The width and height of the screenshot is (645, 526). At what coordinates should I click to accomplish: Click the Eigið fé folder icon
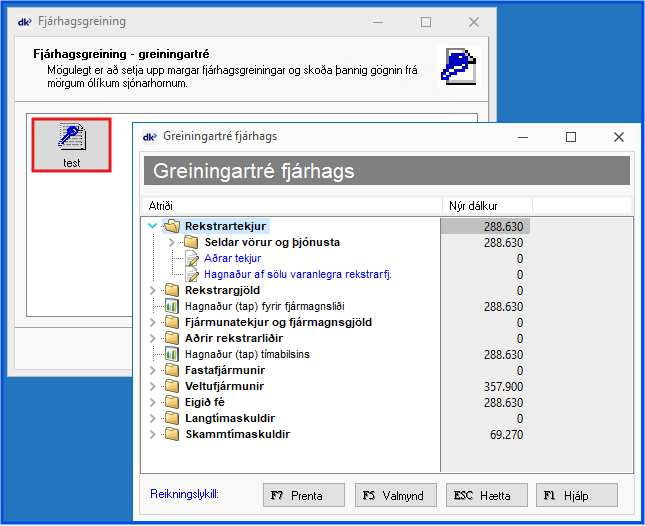(x=171, y=402)
